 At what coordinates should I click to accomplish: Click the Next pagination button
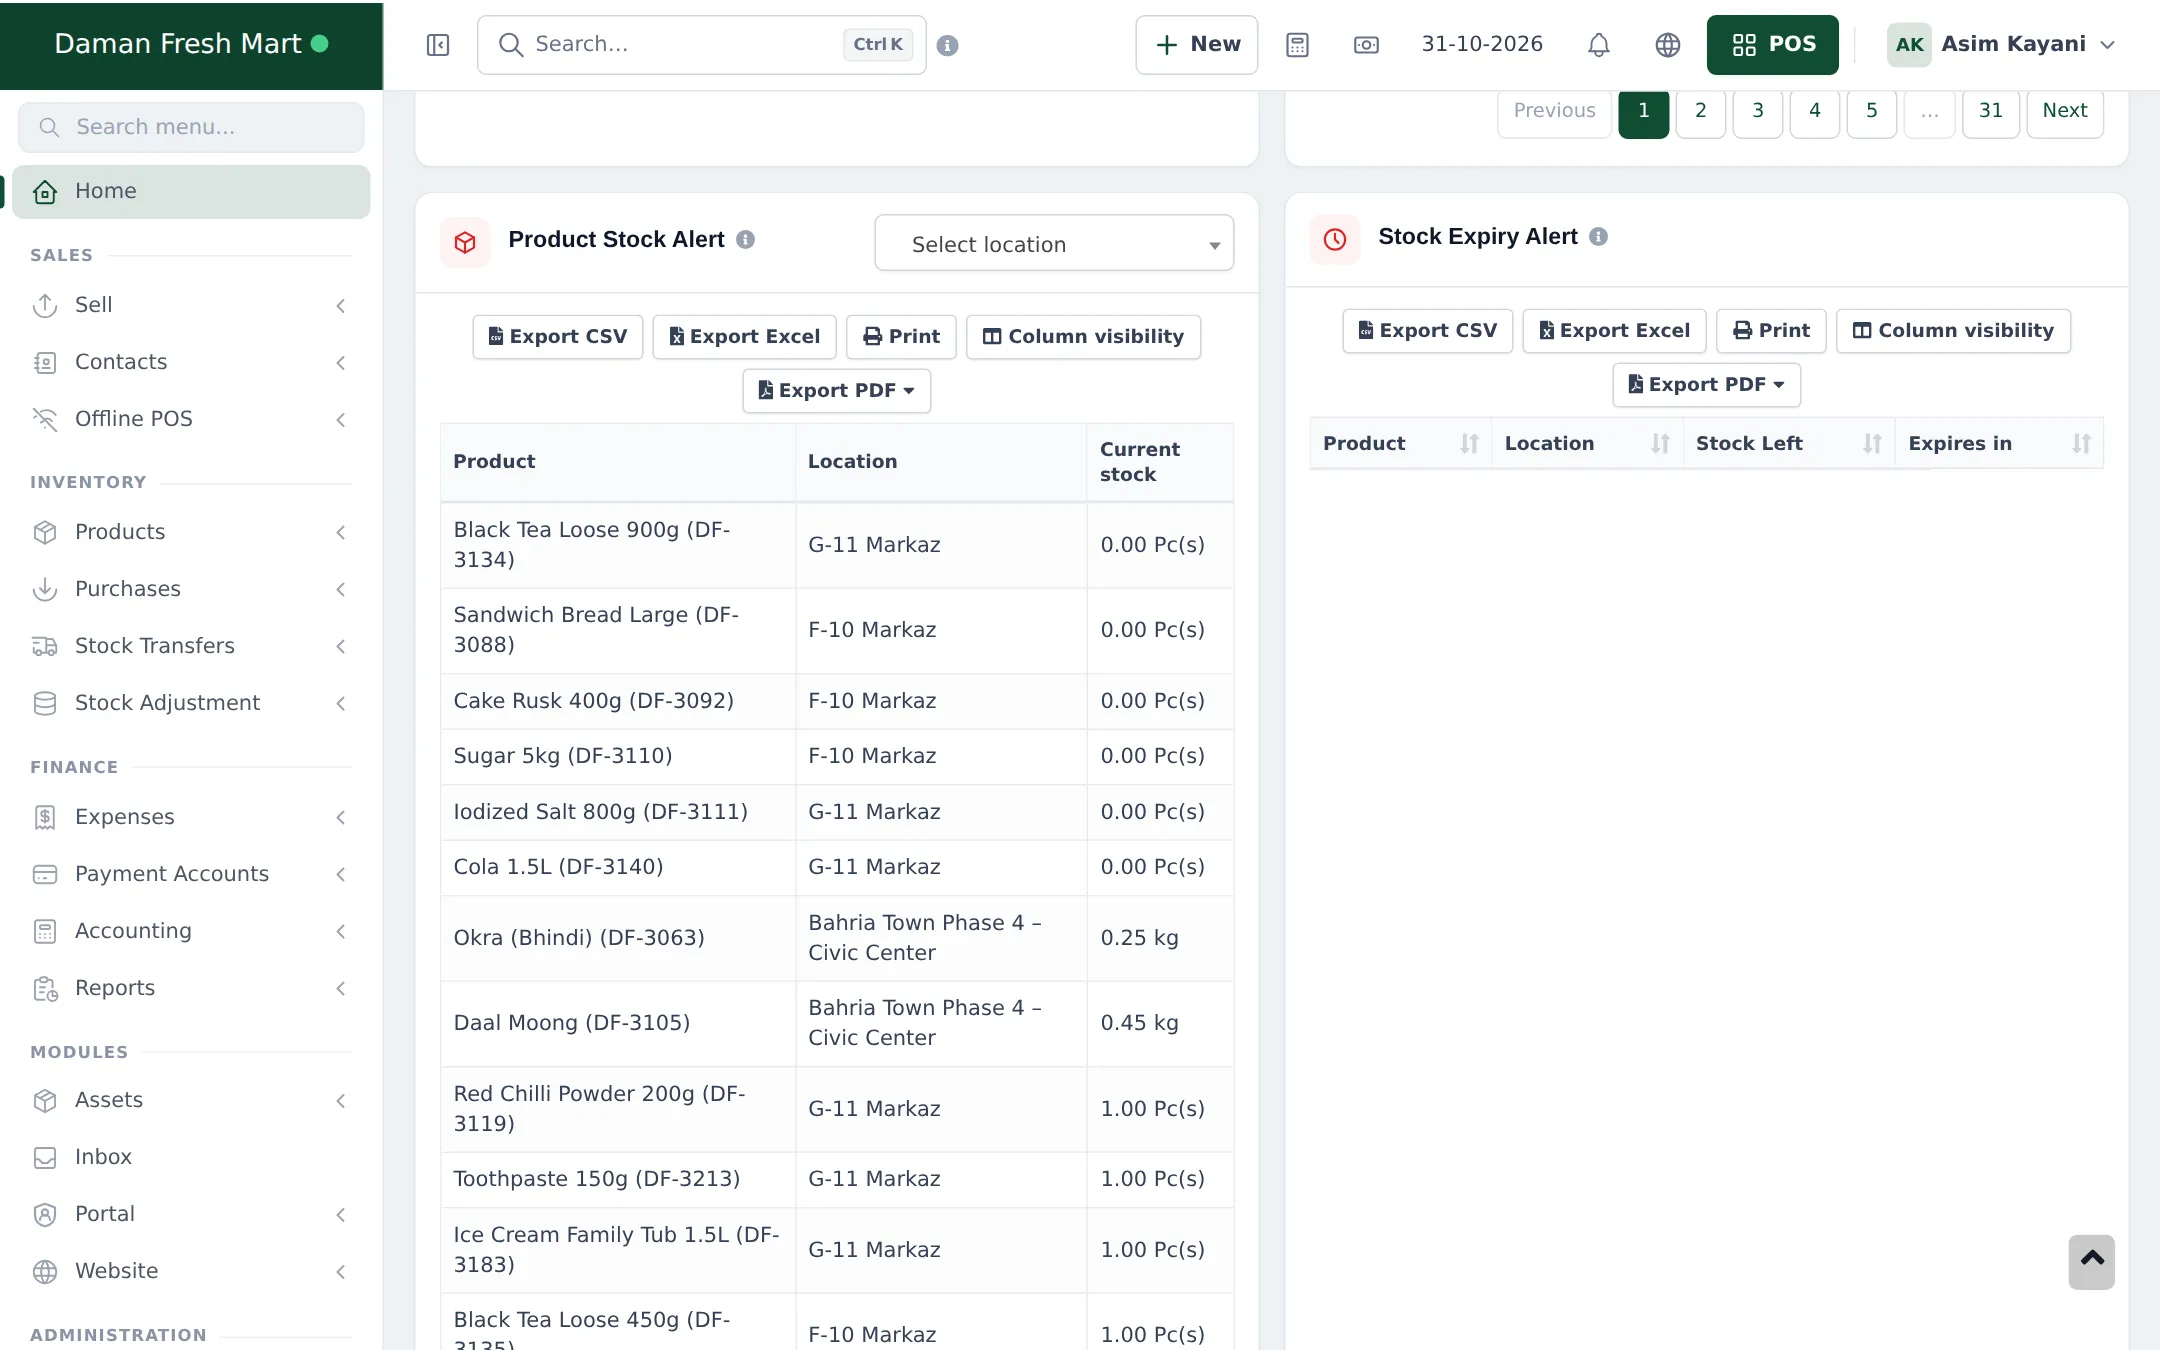[2064, 112]
